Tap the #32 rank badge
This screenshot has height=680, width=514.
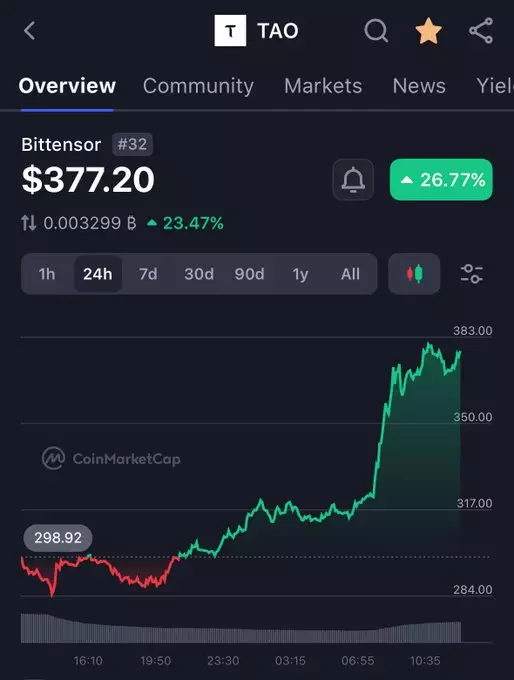pos(132,144)
